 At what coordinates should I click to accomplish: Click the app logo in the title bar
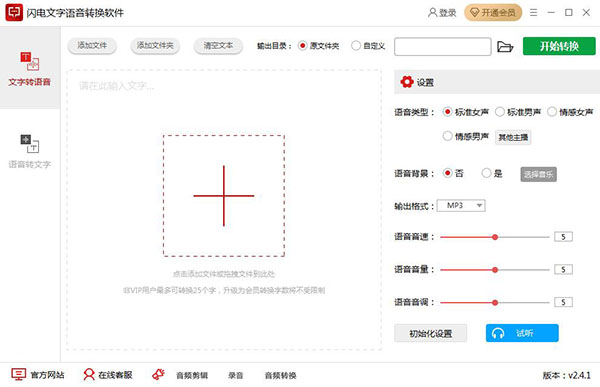[x=14, y=13]
